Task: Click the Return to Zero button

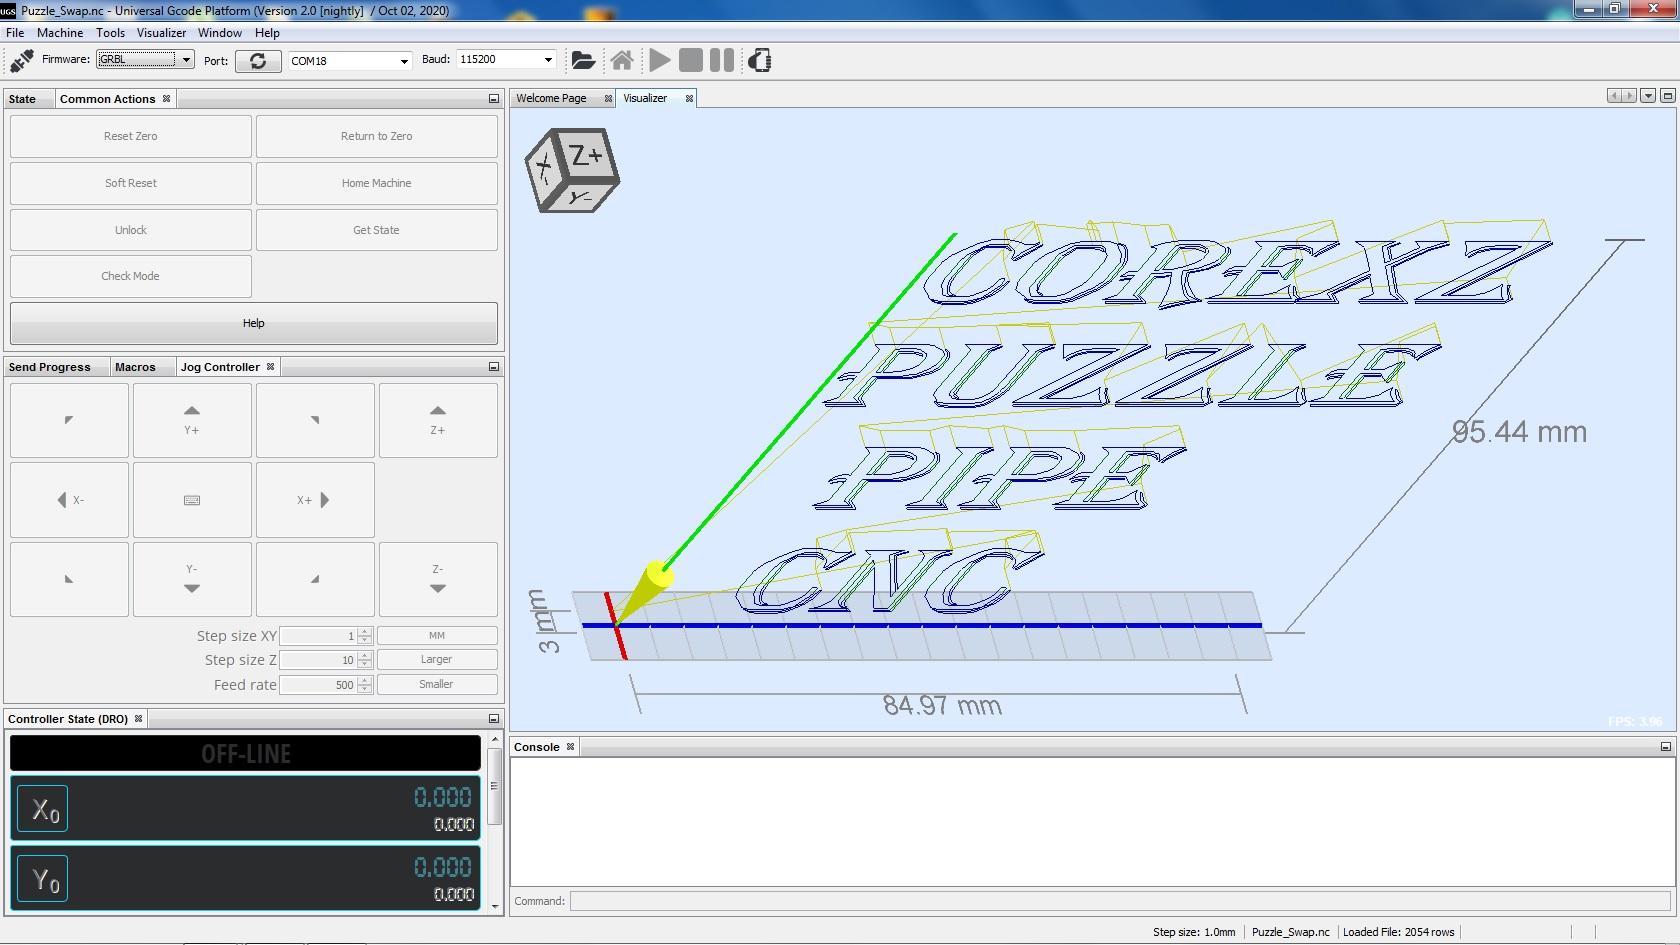Action: point(377,136)
